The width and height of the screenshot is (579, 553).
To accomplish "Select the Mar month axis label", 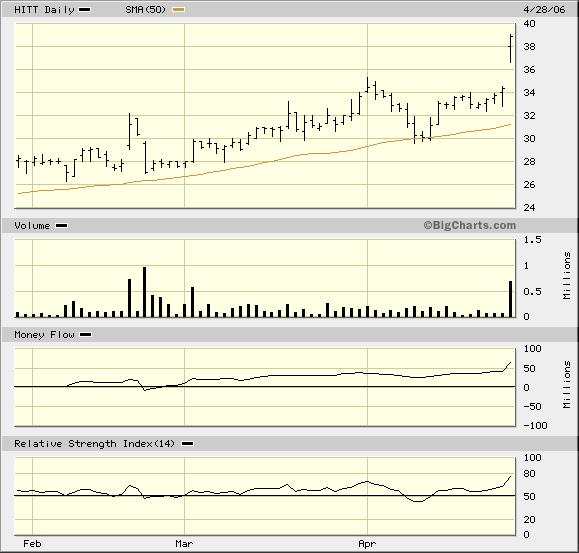I will (x=184, y=543).
